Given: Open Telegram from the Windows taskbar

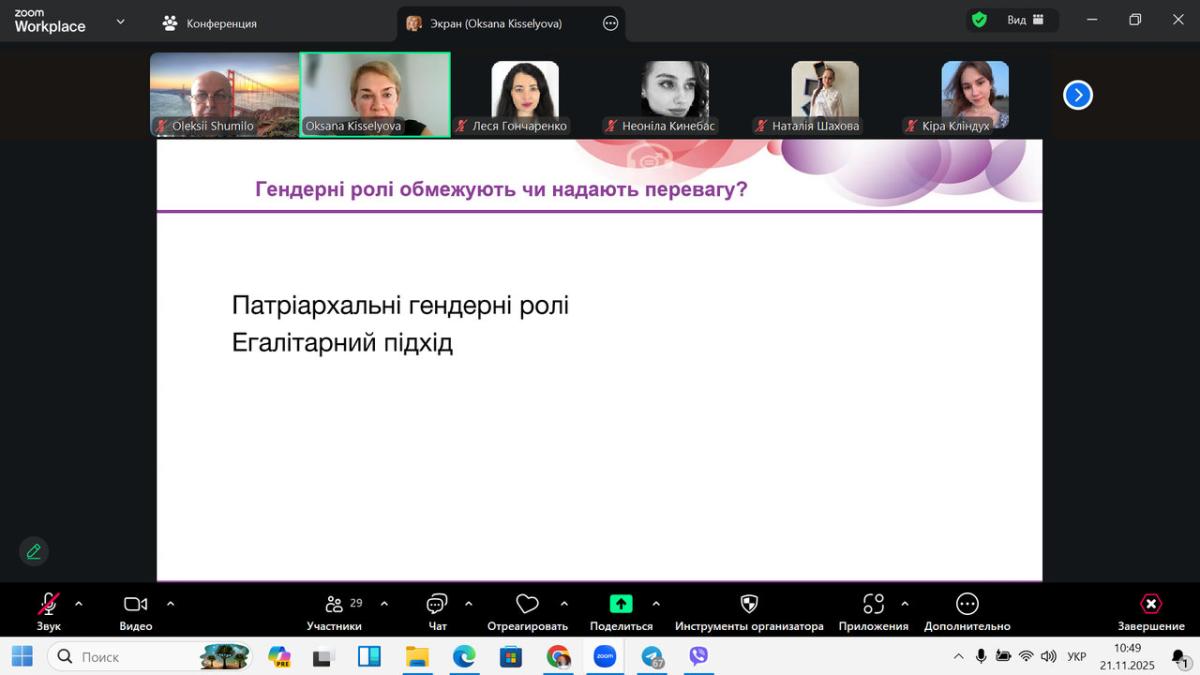Looking at the screenshot, I should tap(652, 657).
